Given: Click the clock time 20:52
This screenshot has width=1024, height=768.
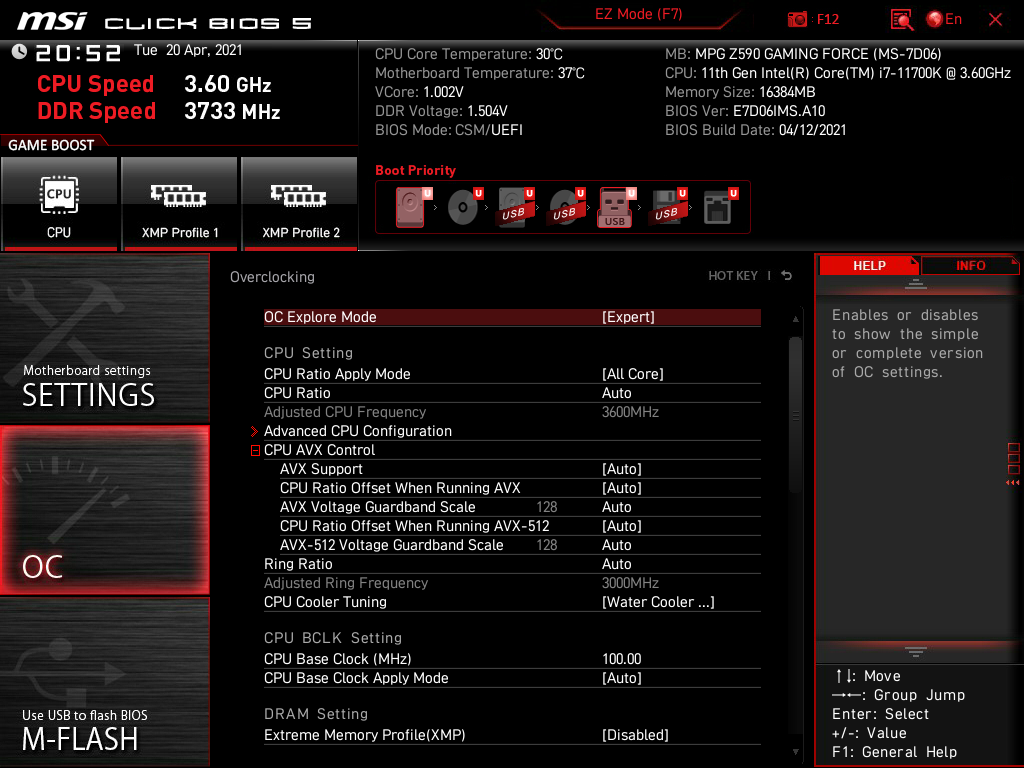Looking at the screenshot, I should pyautogui.click(x=78, y=52).
